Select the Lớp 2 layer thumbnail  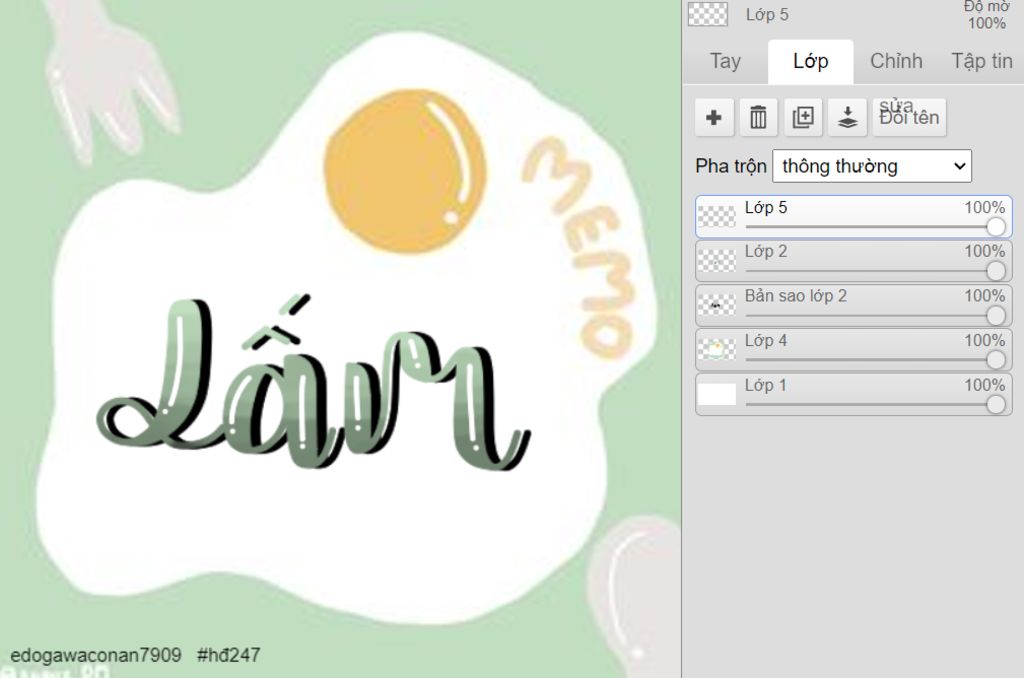[716, 261]
